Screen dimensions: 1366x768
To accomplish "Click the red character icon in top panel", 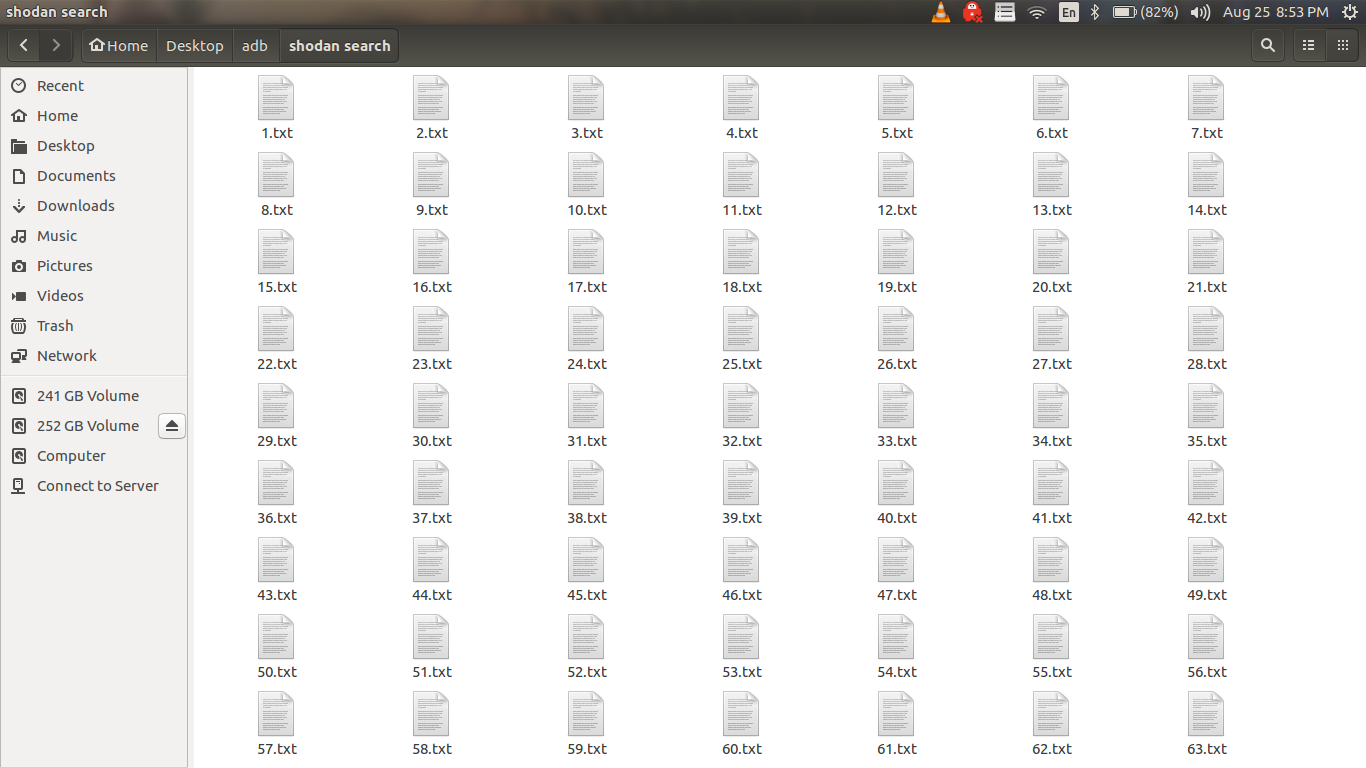I will tap(972, 12).
